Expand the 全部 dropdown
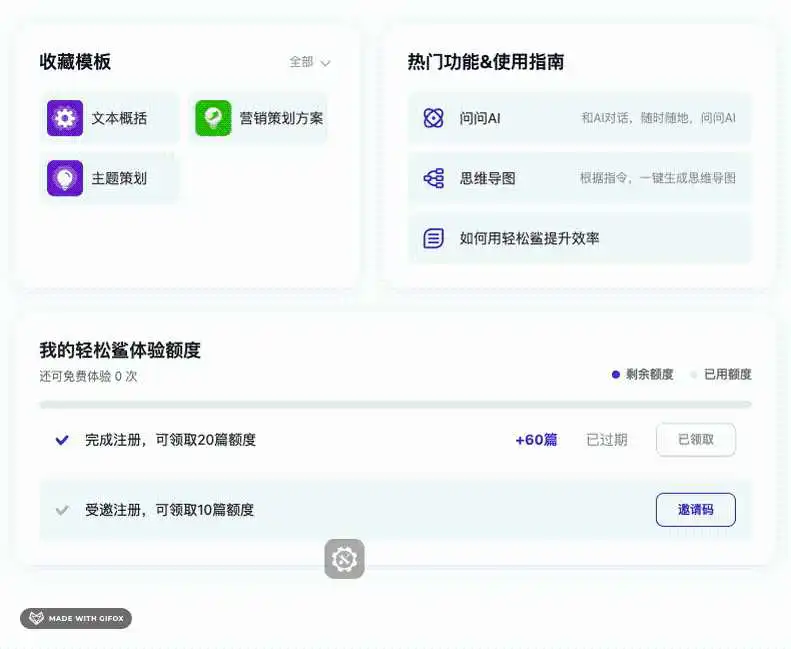The image size is (791, 649). (310, 62)
